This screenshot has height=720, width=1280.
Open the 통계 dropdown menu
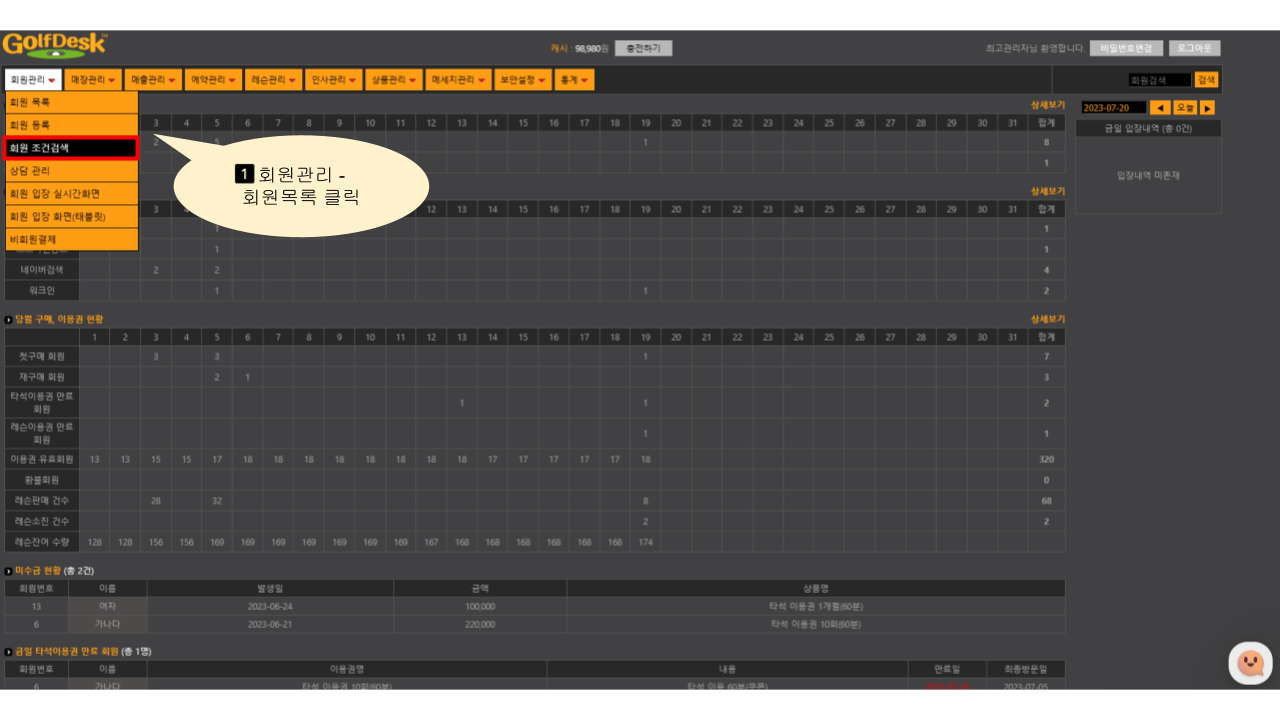(x=573, y=80)
